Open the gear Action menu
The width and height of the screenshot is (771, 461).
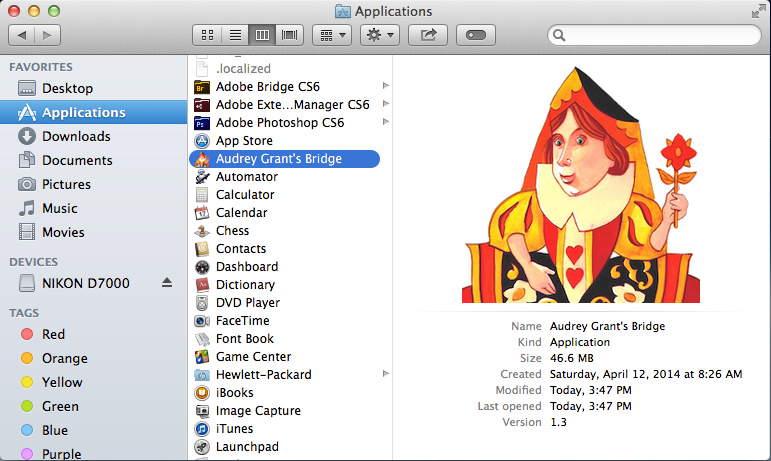point(380,35)
